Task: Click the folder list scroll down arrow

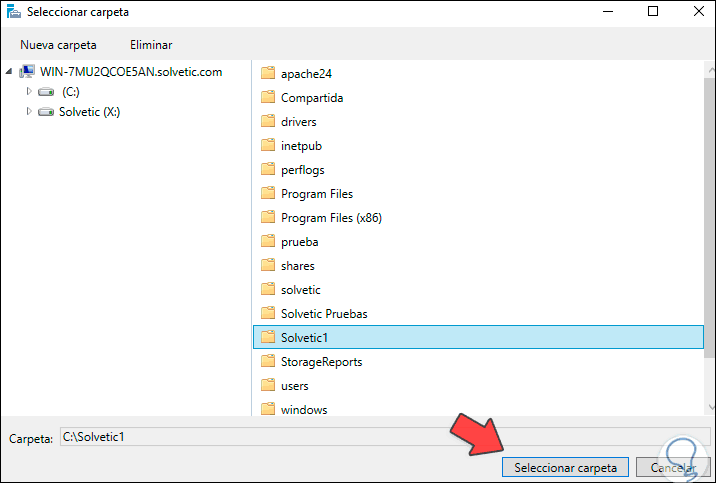Action: (x=711, y=406)
